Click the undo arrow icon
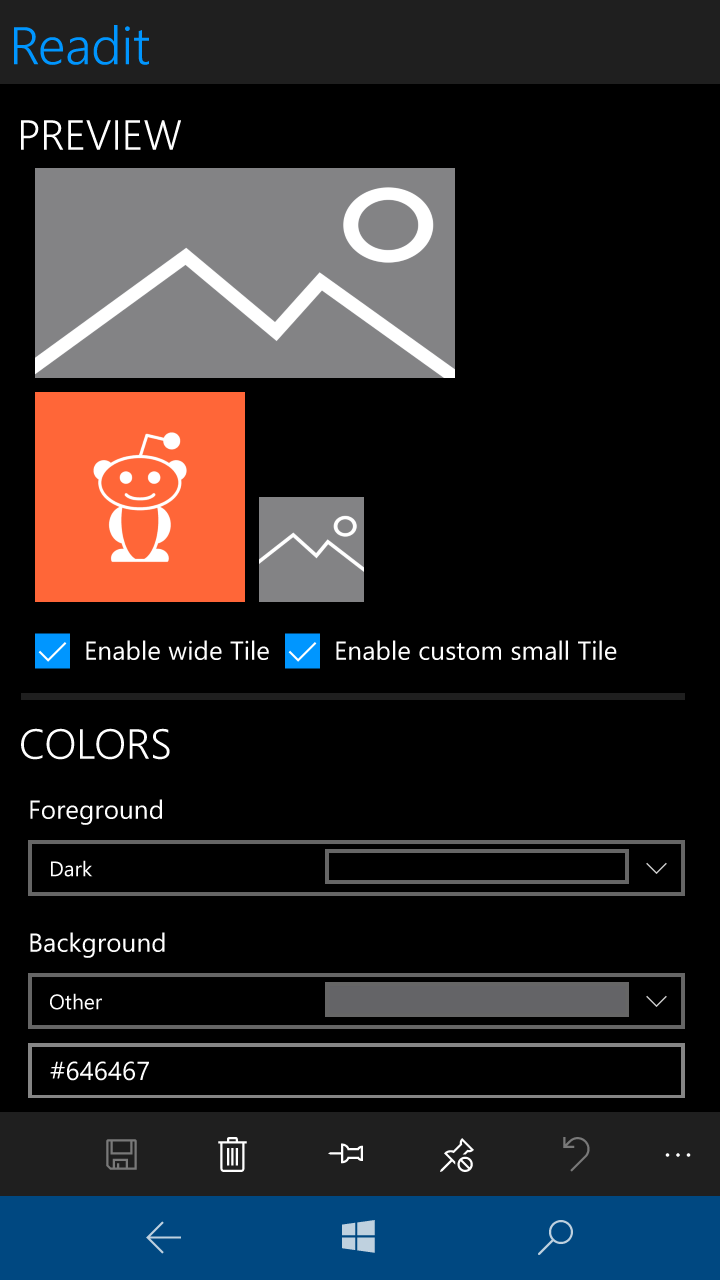720x1280 pixels. (x=575, y=1153)
